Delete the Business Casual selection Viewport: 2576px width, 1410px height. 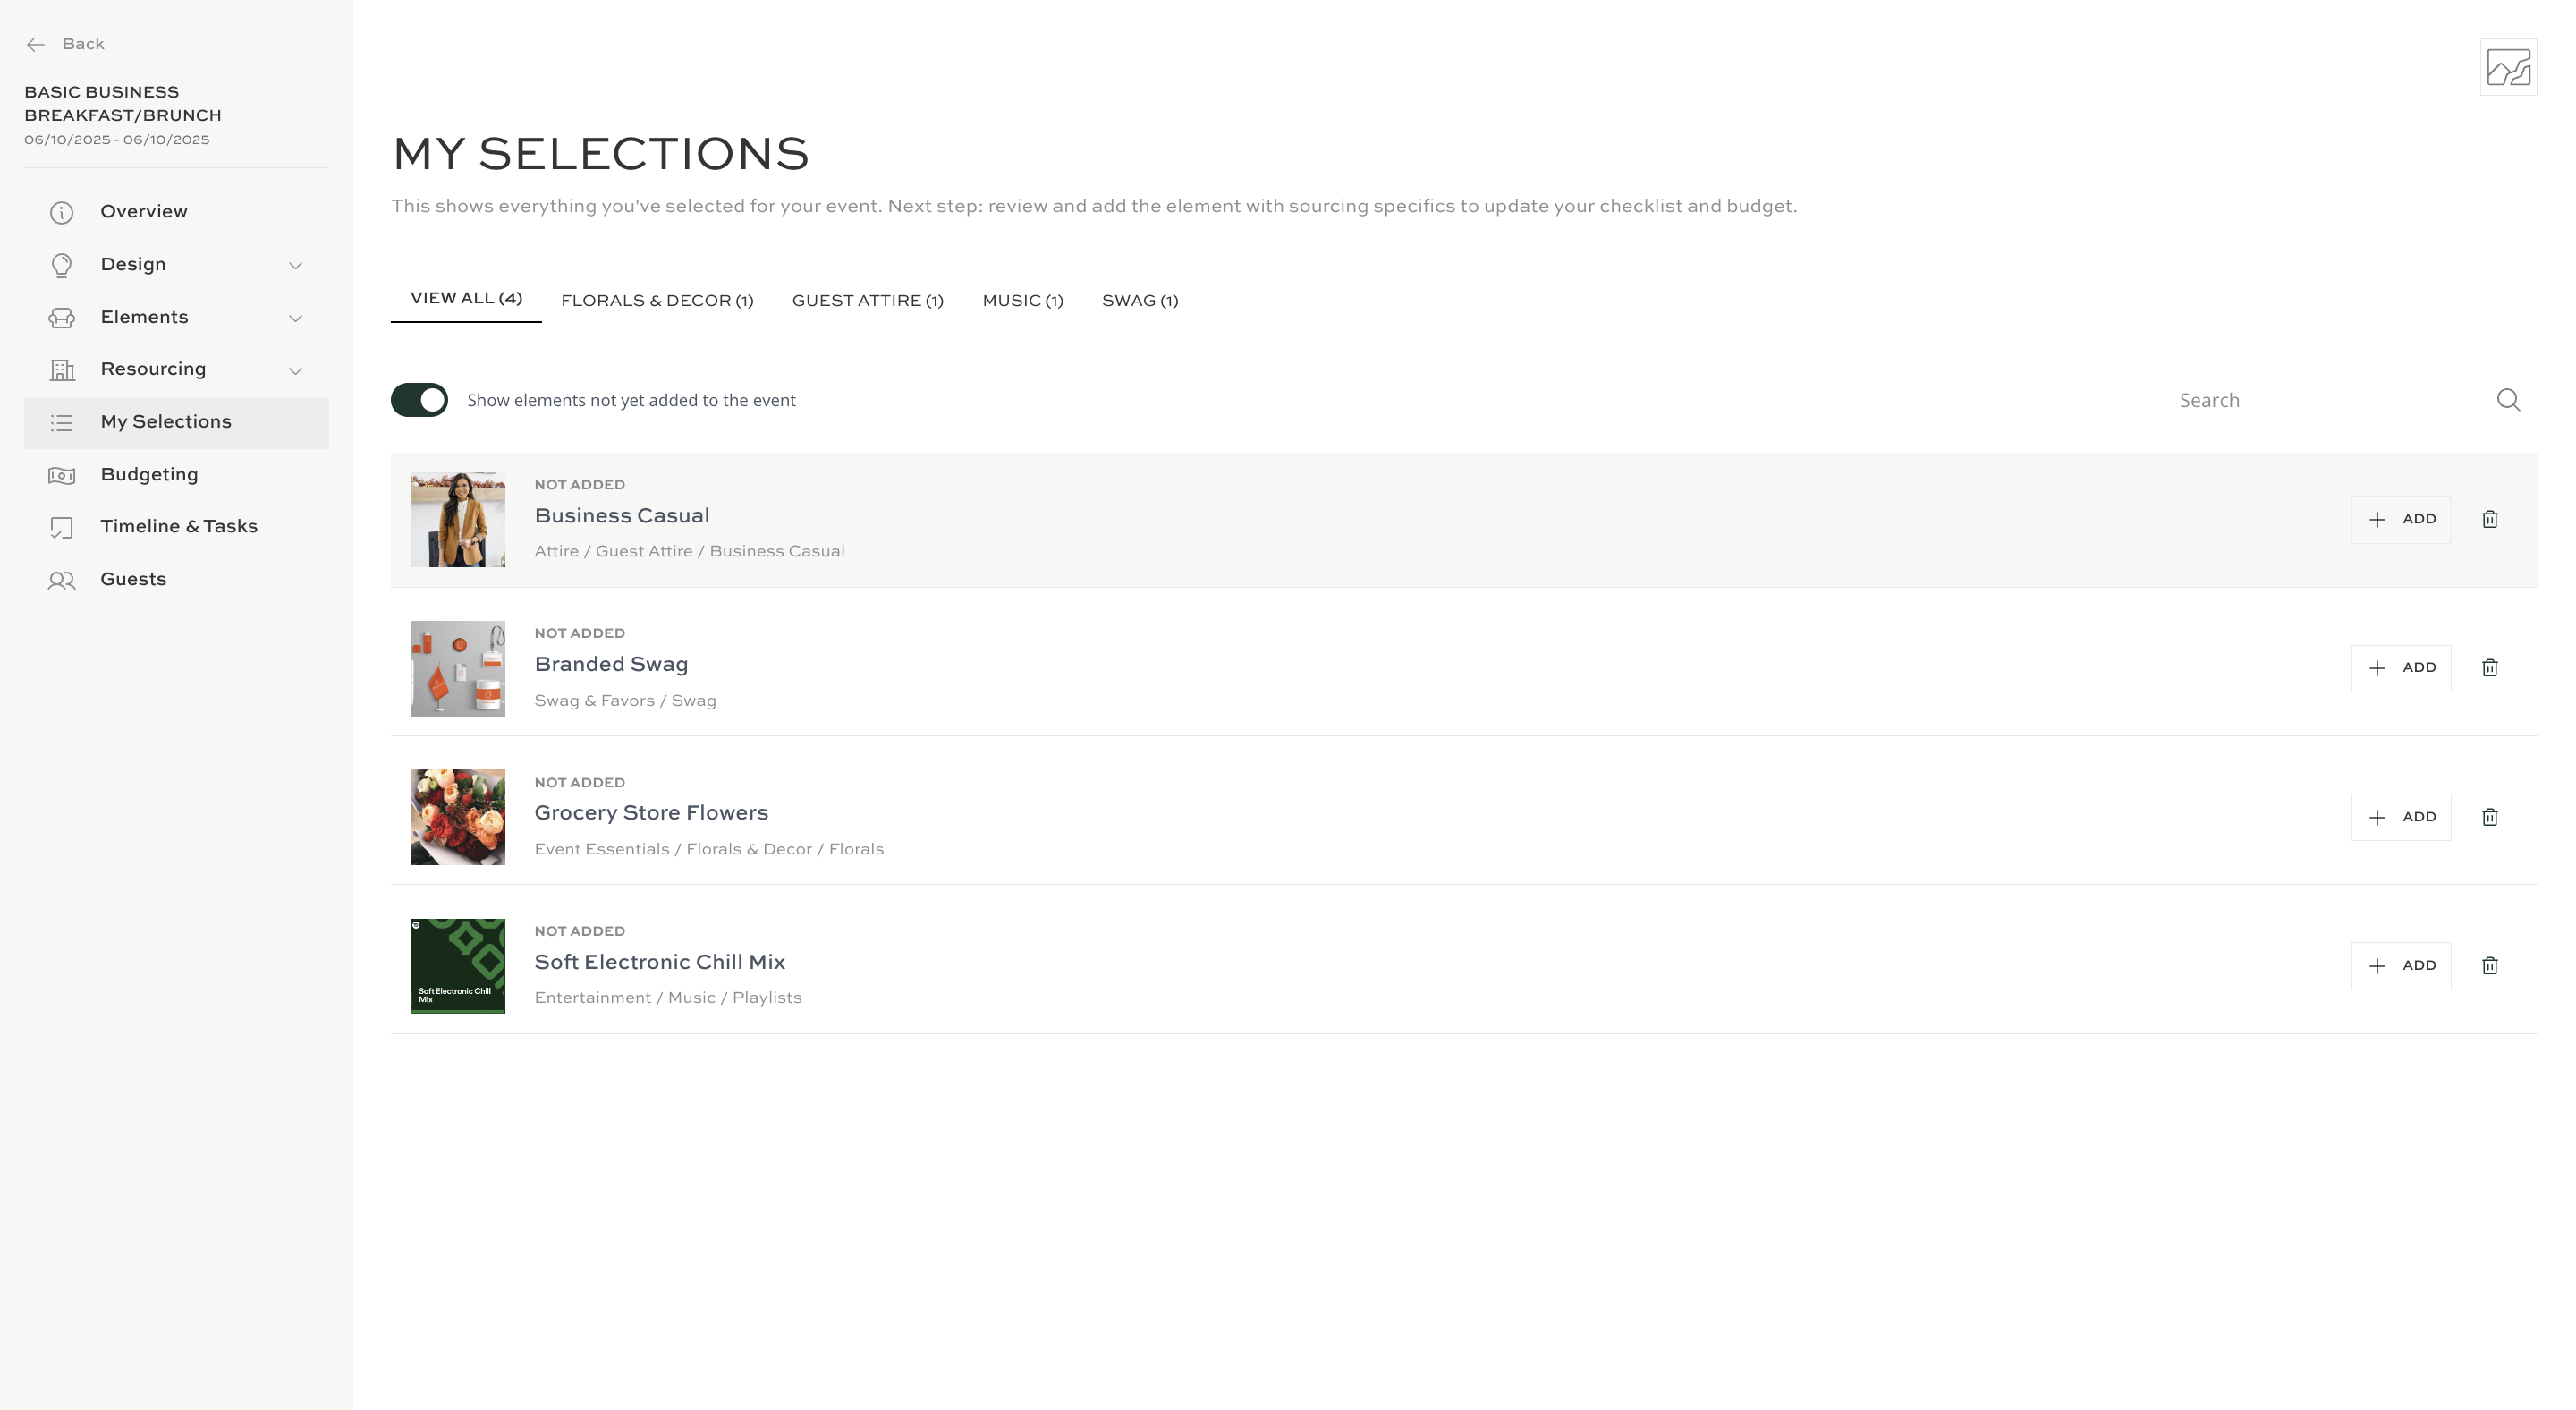click(x=2490, y=519)
